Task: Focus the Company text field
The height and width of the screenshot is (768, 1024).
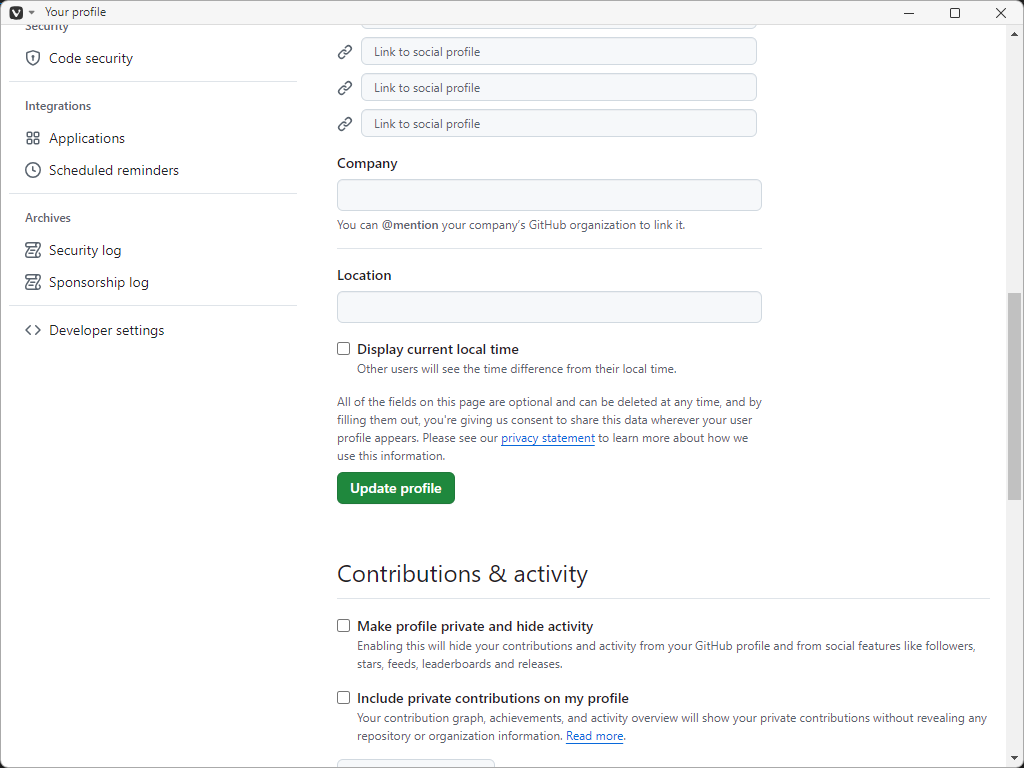Action: click(x=549, y=195)
